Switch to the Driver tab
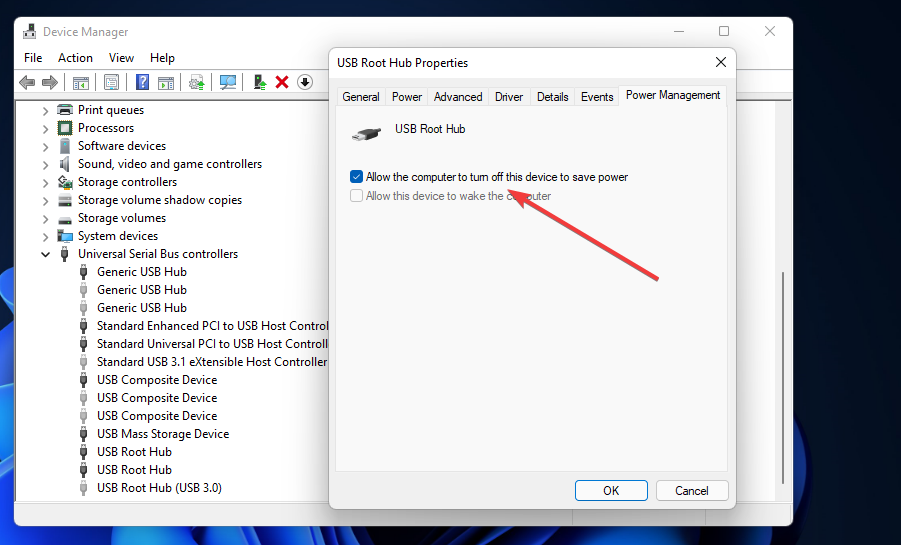Viewport: 901px width, 545px height. coord(509,97)
